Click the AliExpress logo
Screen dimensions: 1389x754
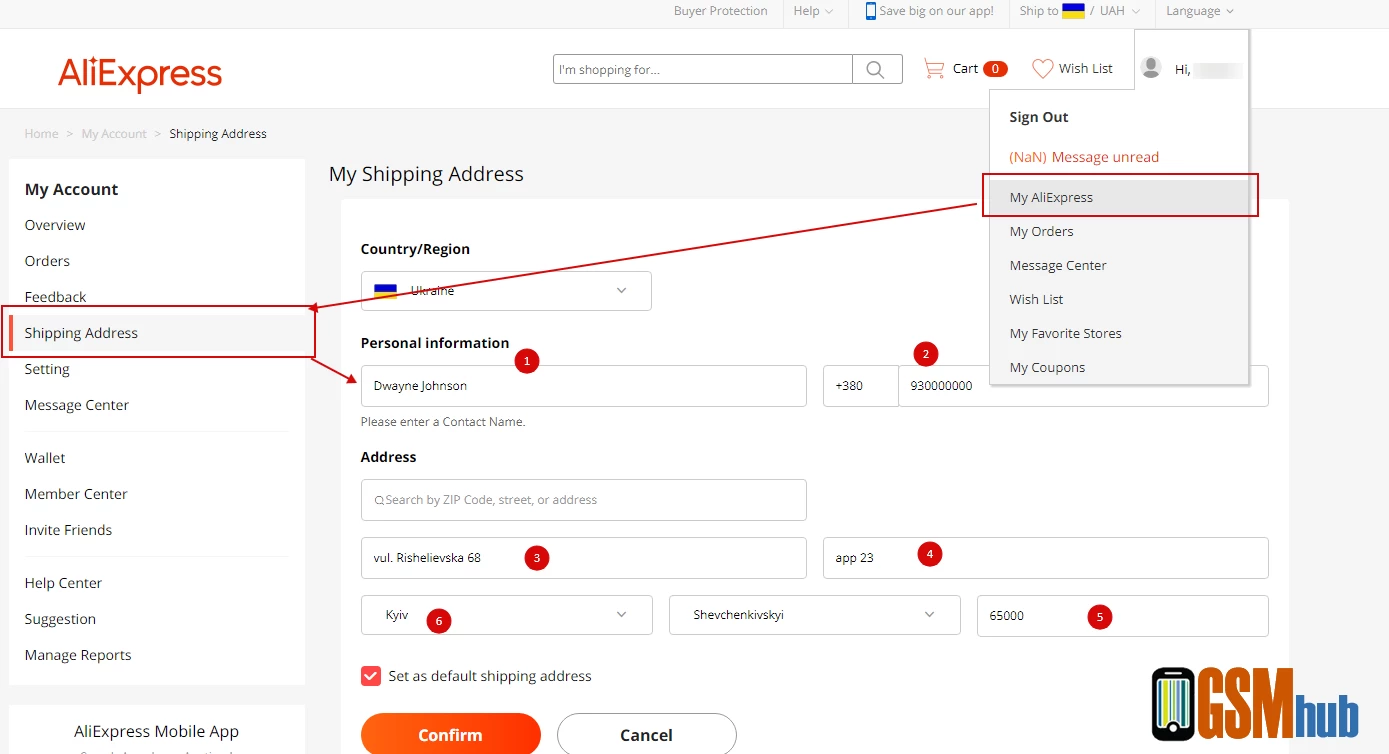click(140, 74)
